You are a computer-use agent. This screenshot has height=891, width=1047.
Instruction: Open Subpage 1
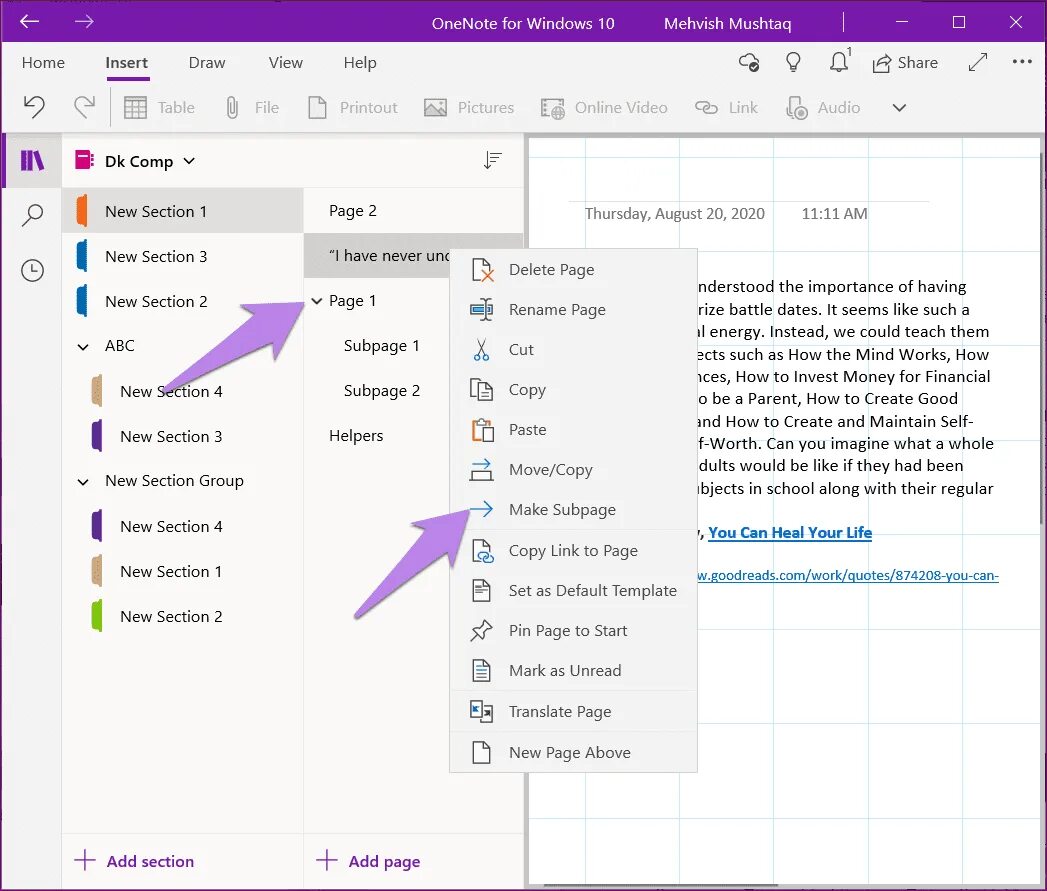click(381, 345)
